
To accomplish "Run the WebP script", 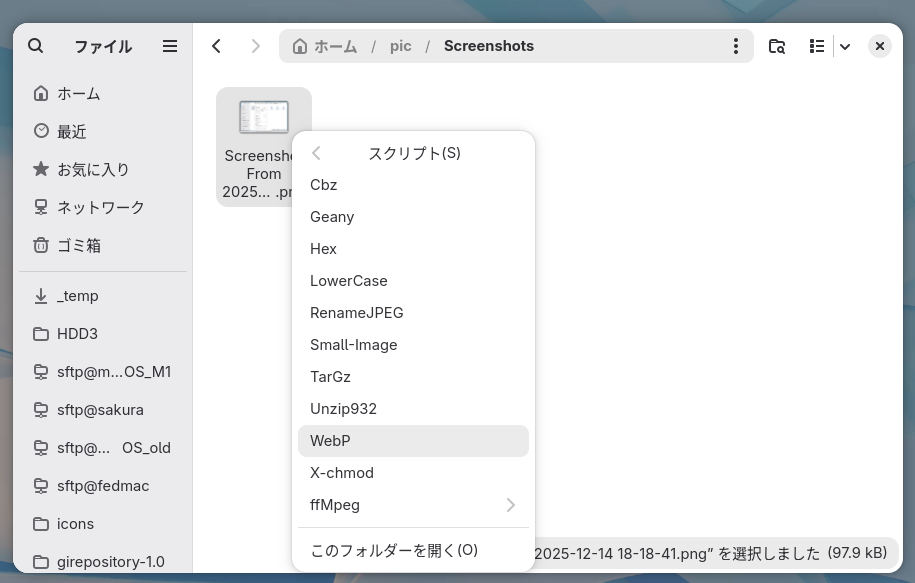I will point(413,441).
